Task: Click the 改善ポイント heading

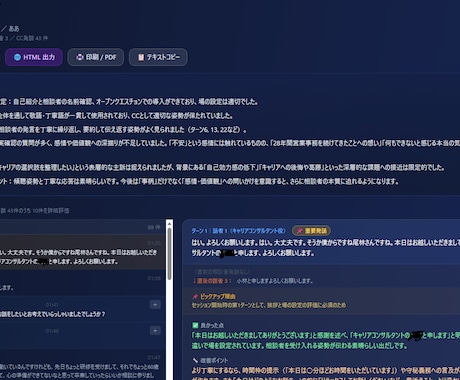Action: (x=214, y=361)
